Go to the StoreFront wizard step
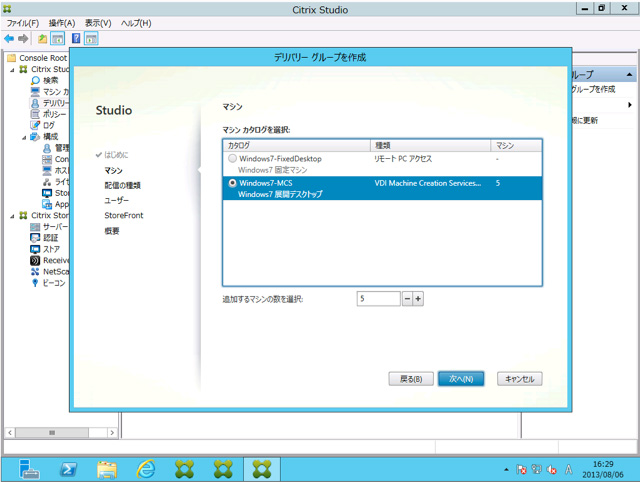Screen dimensions: 640x482 click(x=124, y=215)
